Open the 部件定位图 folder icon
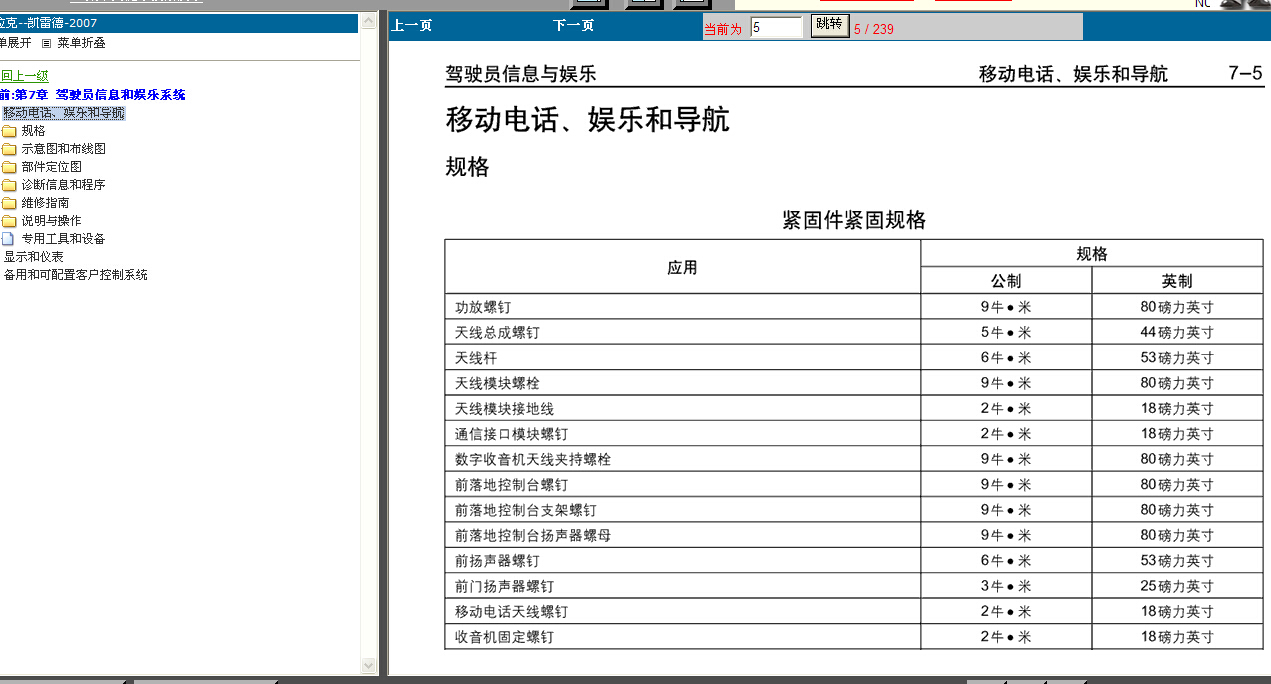Viewport: 1271px width, 684px height. (9, 167)
